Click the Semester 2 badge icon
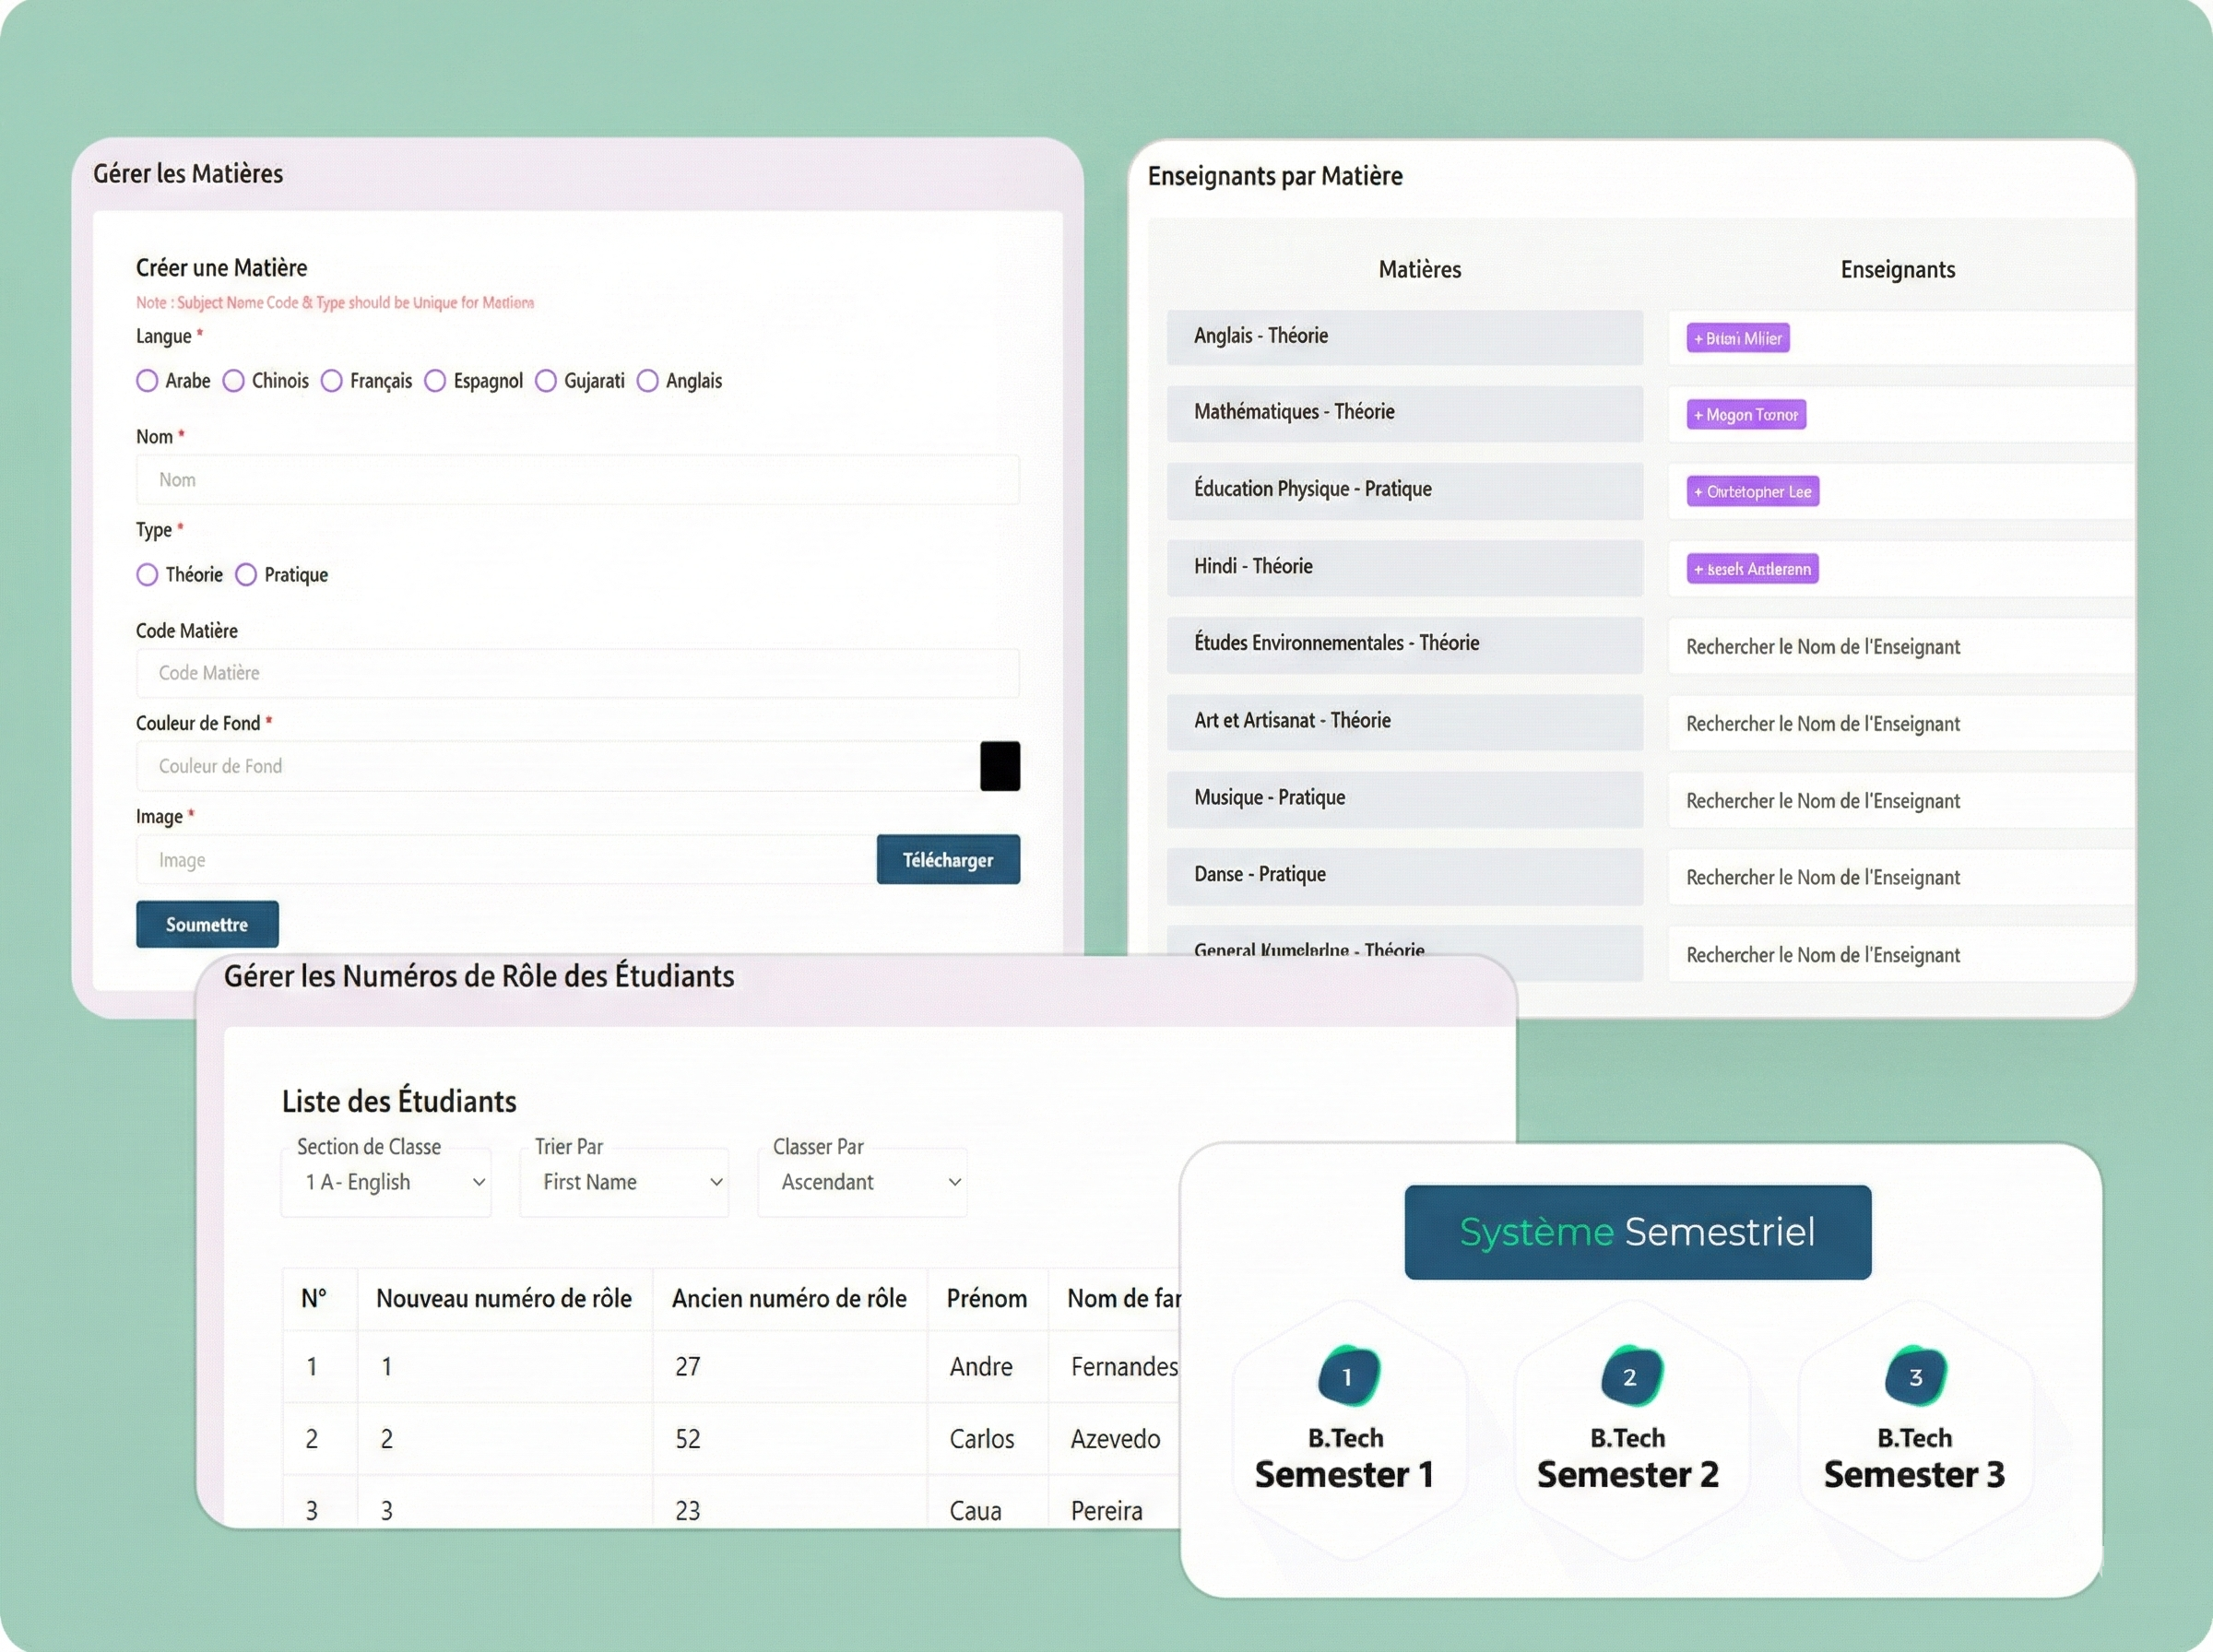The width and height of the screenshot is (2213, 1652). [1631, 1376]
